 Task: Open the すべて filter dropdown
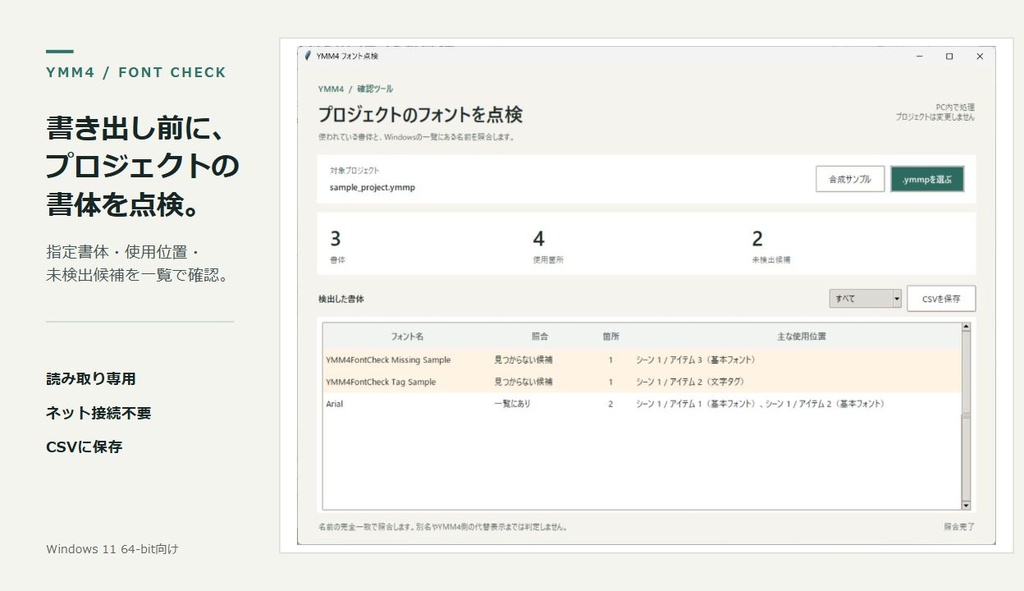[x=865, y=298]
